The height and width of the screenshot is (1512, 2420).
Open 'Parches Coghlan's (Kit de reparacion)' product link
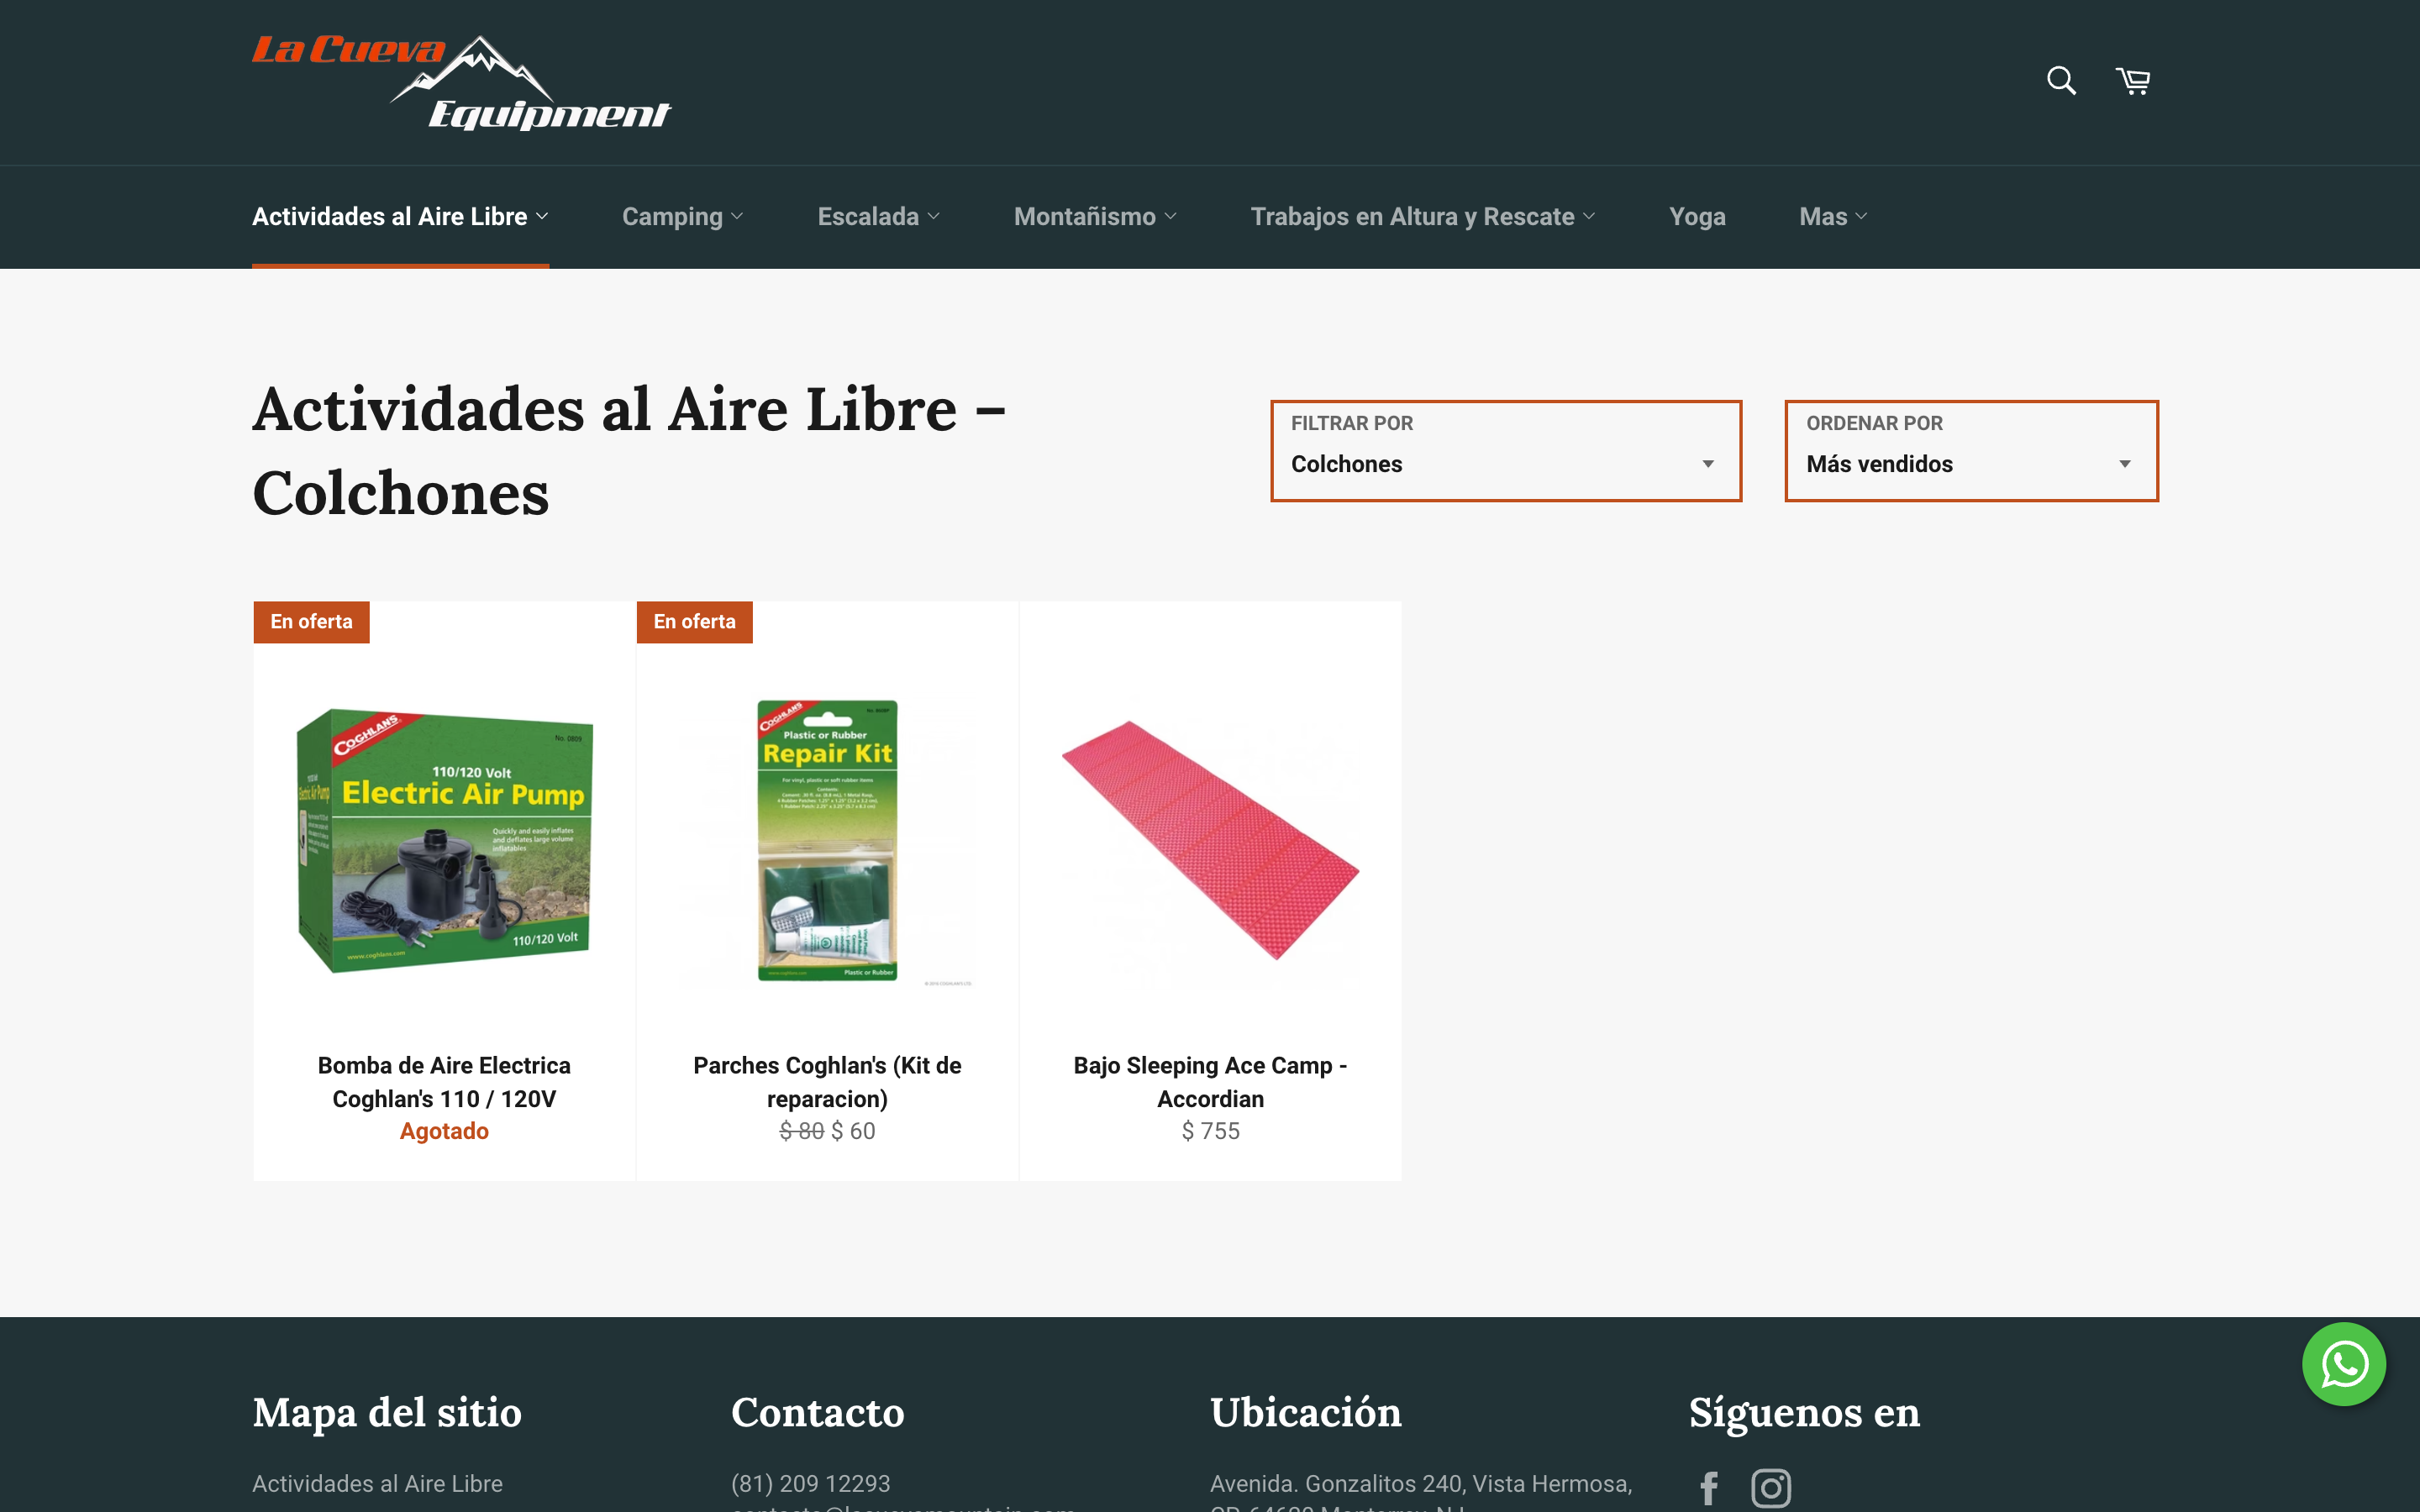point(827,1081)
